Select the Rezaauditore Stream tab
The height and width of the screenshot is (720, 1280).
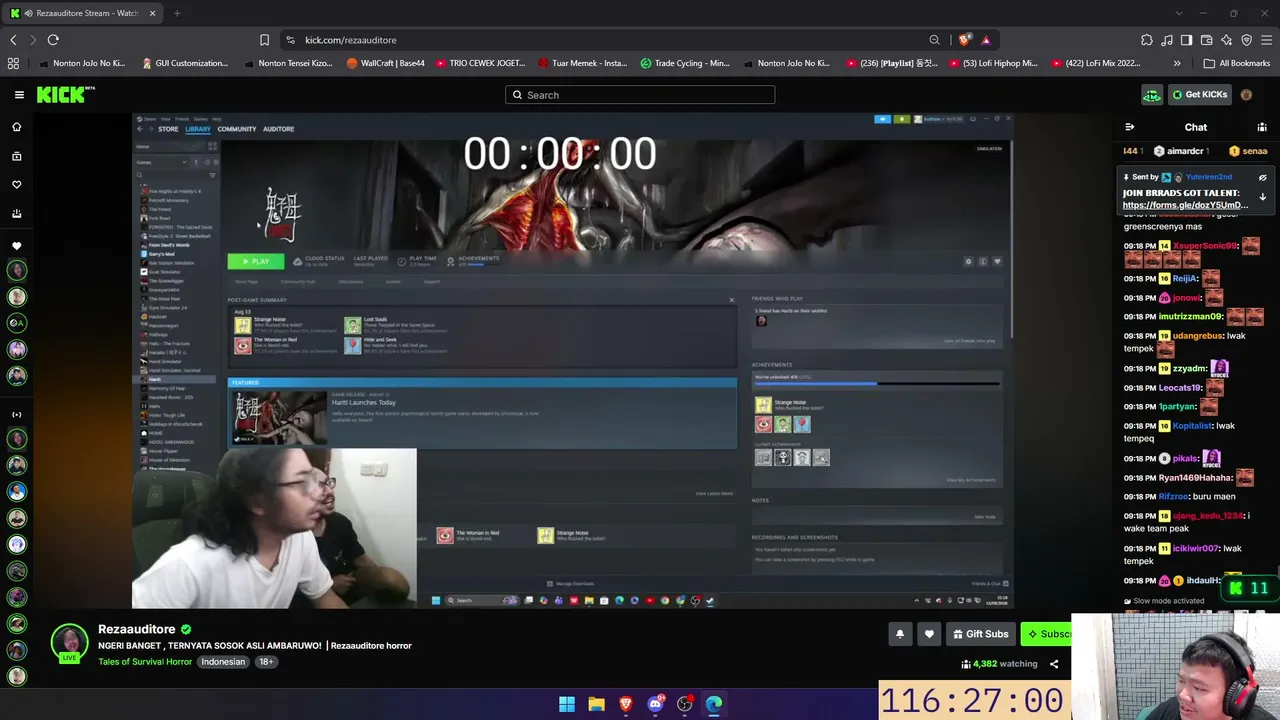coord(84,13)
